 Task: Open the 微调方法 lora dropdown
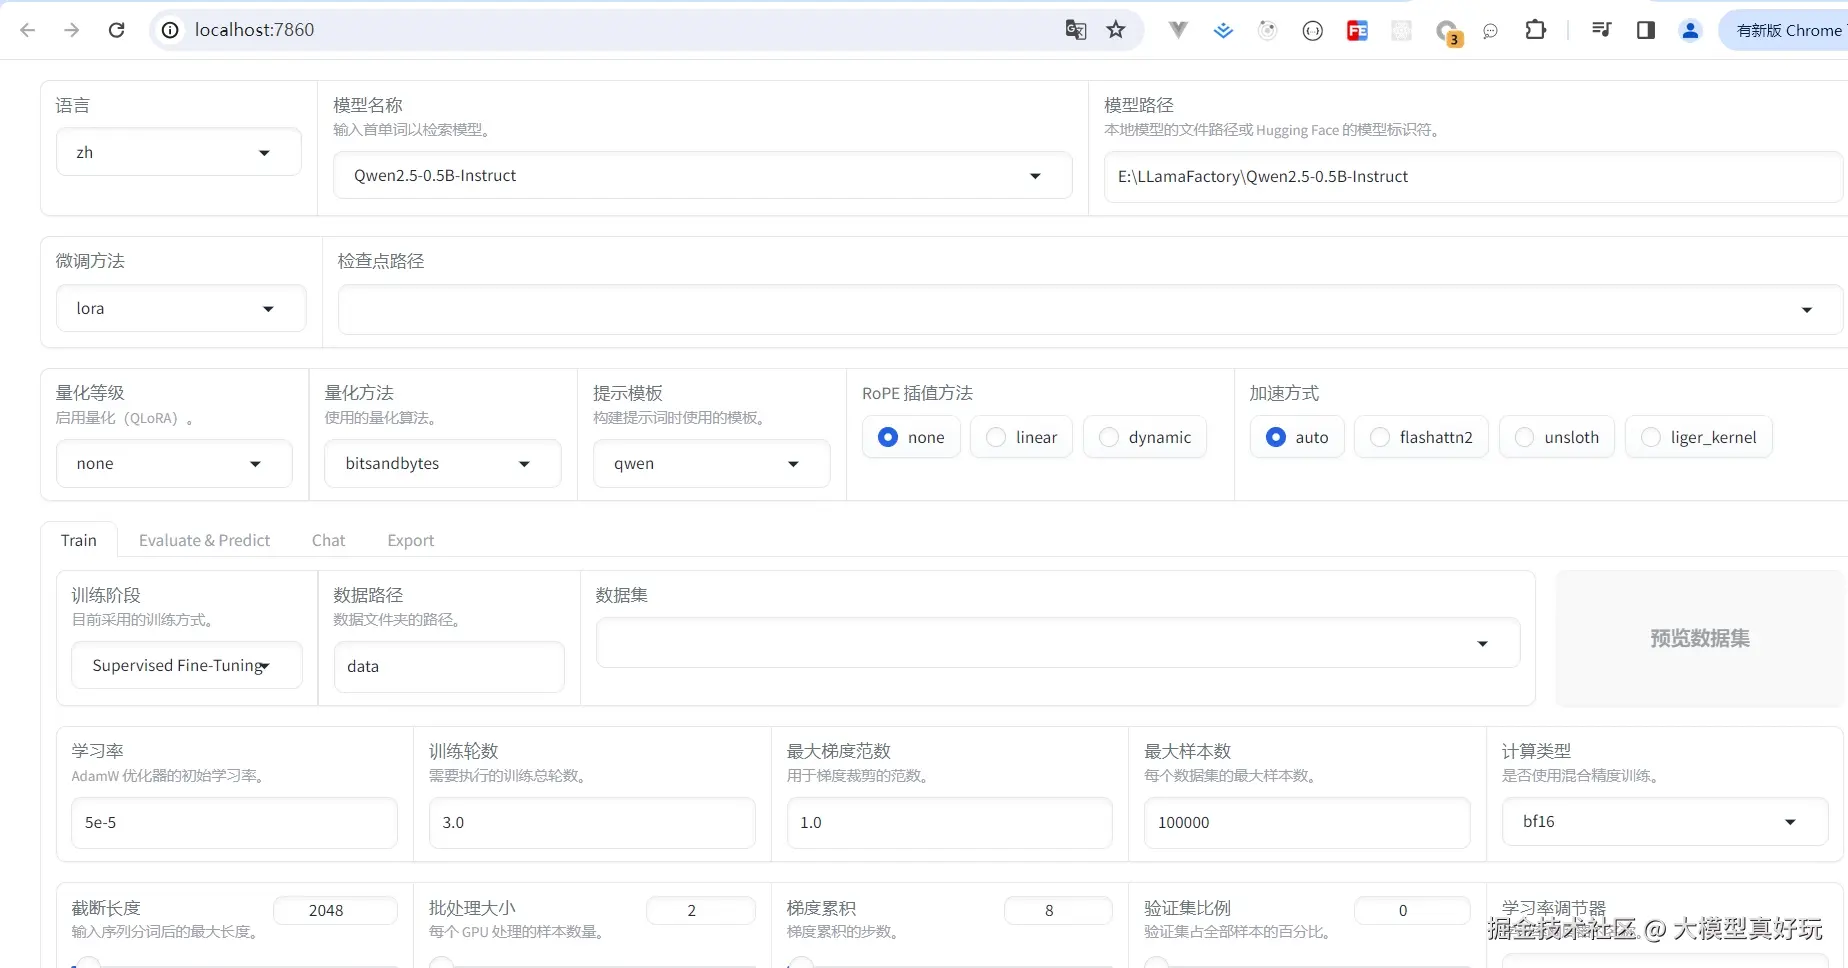(181, 308)
